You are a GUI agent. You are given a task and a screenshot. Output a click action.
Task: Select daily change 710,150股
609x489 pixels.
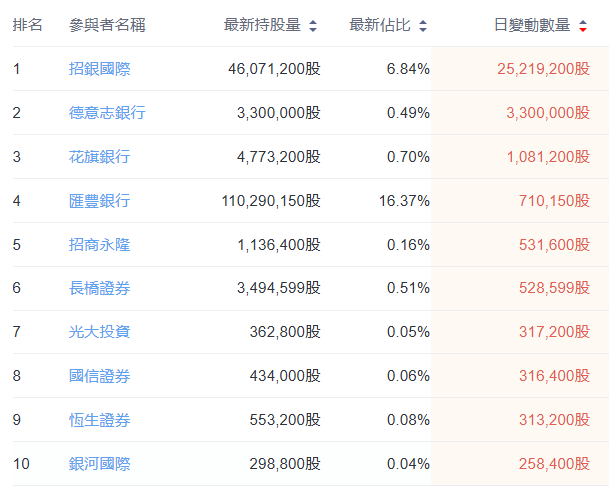(555, 201)
